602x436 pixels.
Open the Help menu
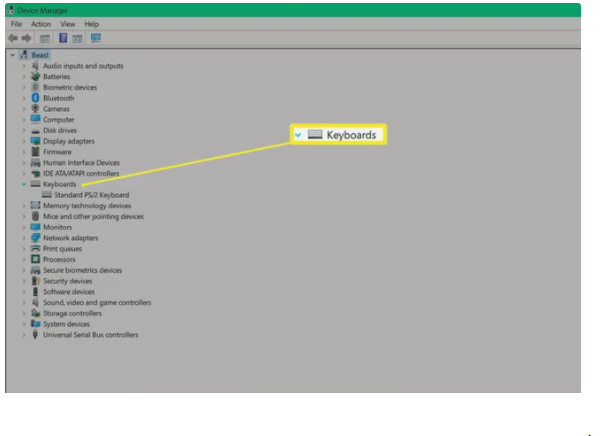[x=91, y=24]
